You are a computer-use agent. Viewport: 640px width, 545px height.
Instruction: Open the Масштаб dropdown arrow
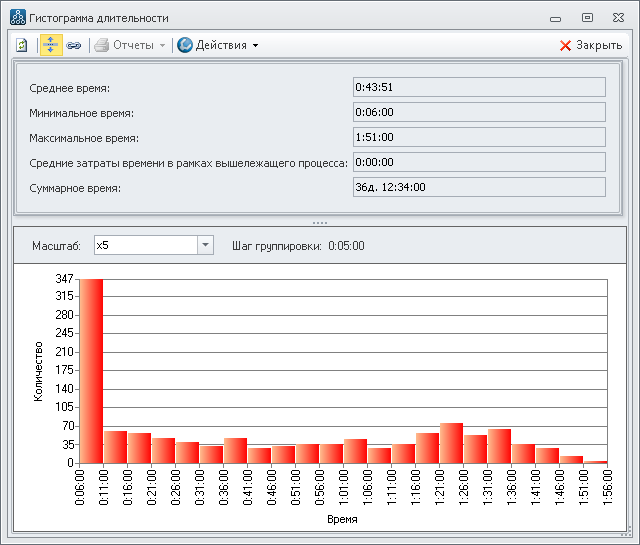click(205, 245)
